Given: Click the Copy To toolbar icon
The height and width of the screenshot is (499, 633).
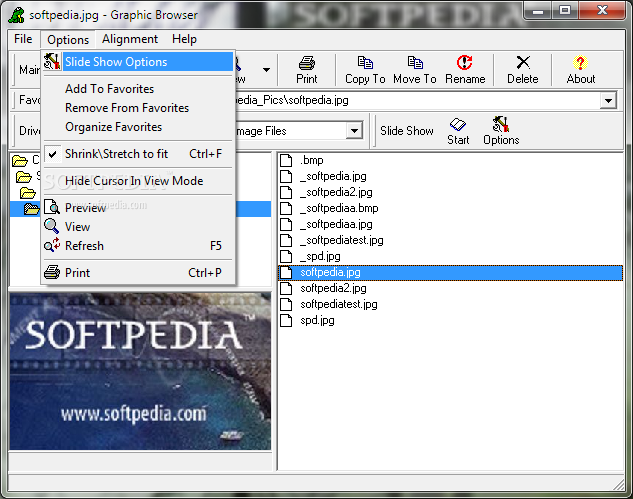Looking at the screenshot, I should coord(365,63).
